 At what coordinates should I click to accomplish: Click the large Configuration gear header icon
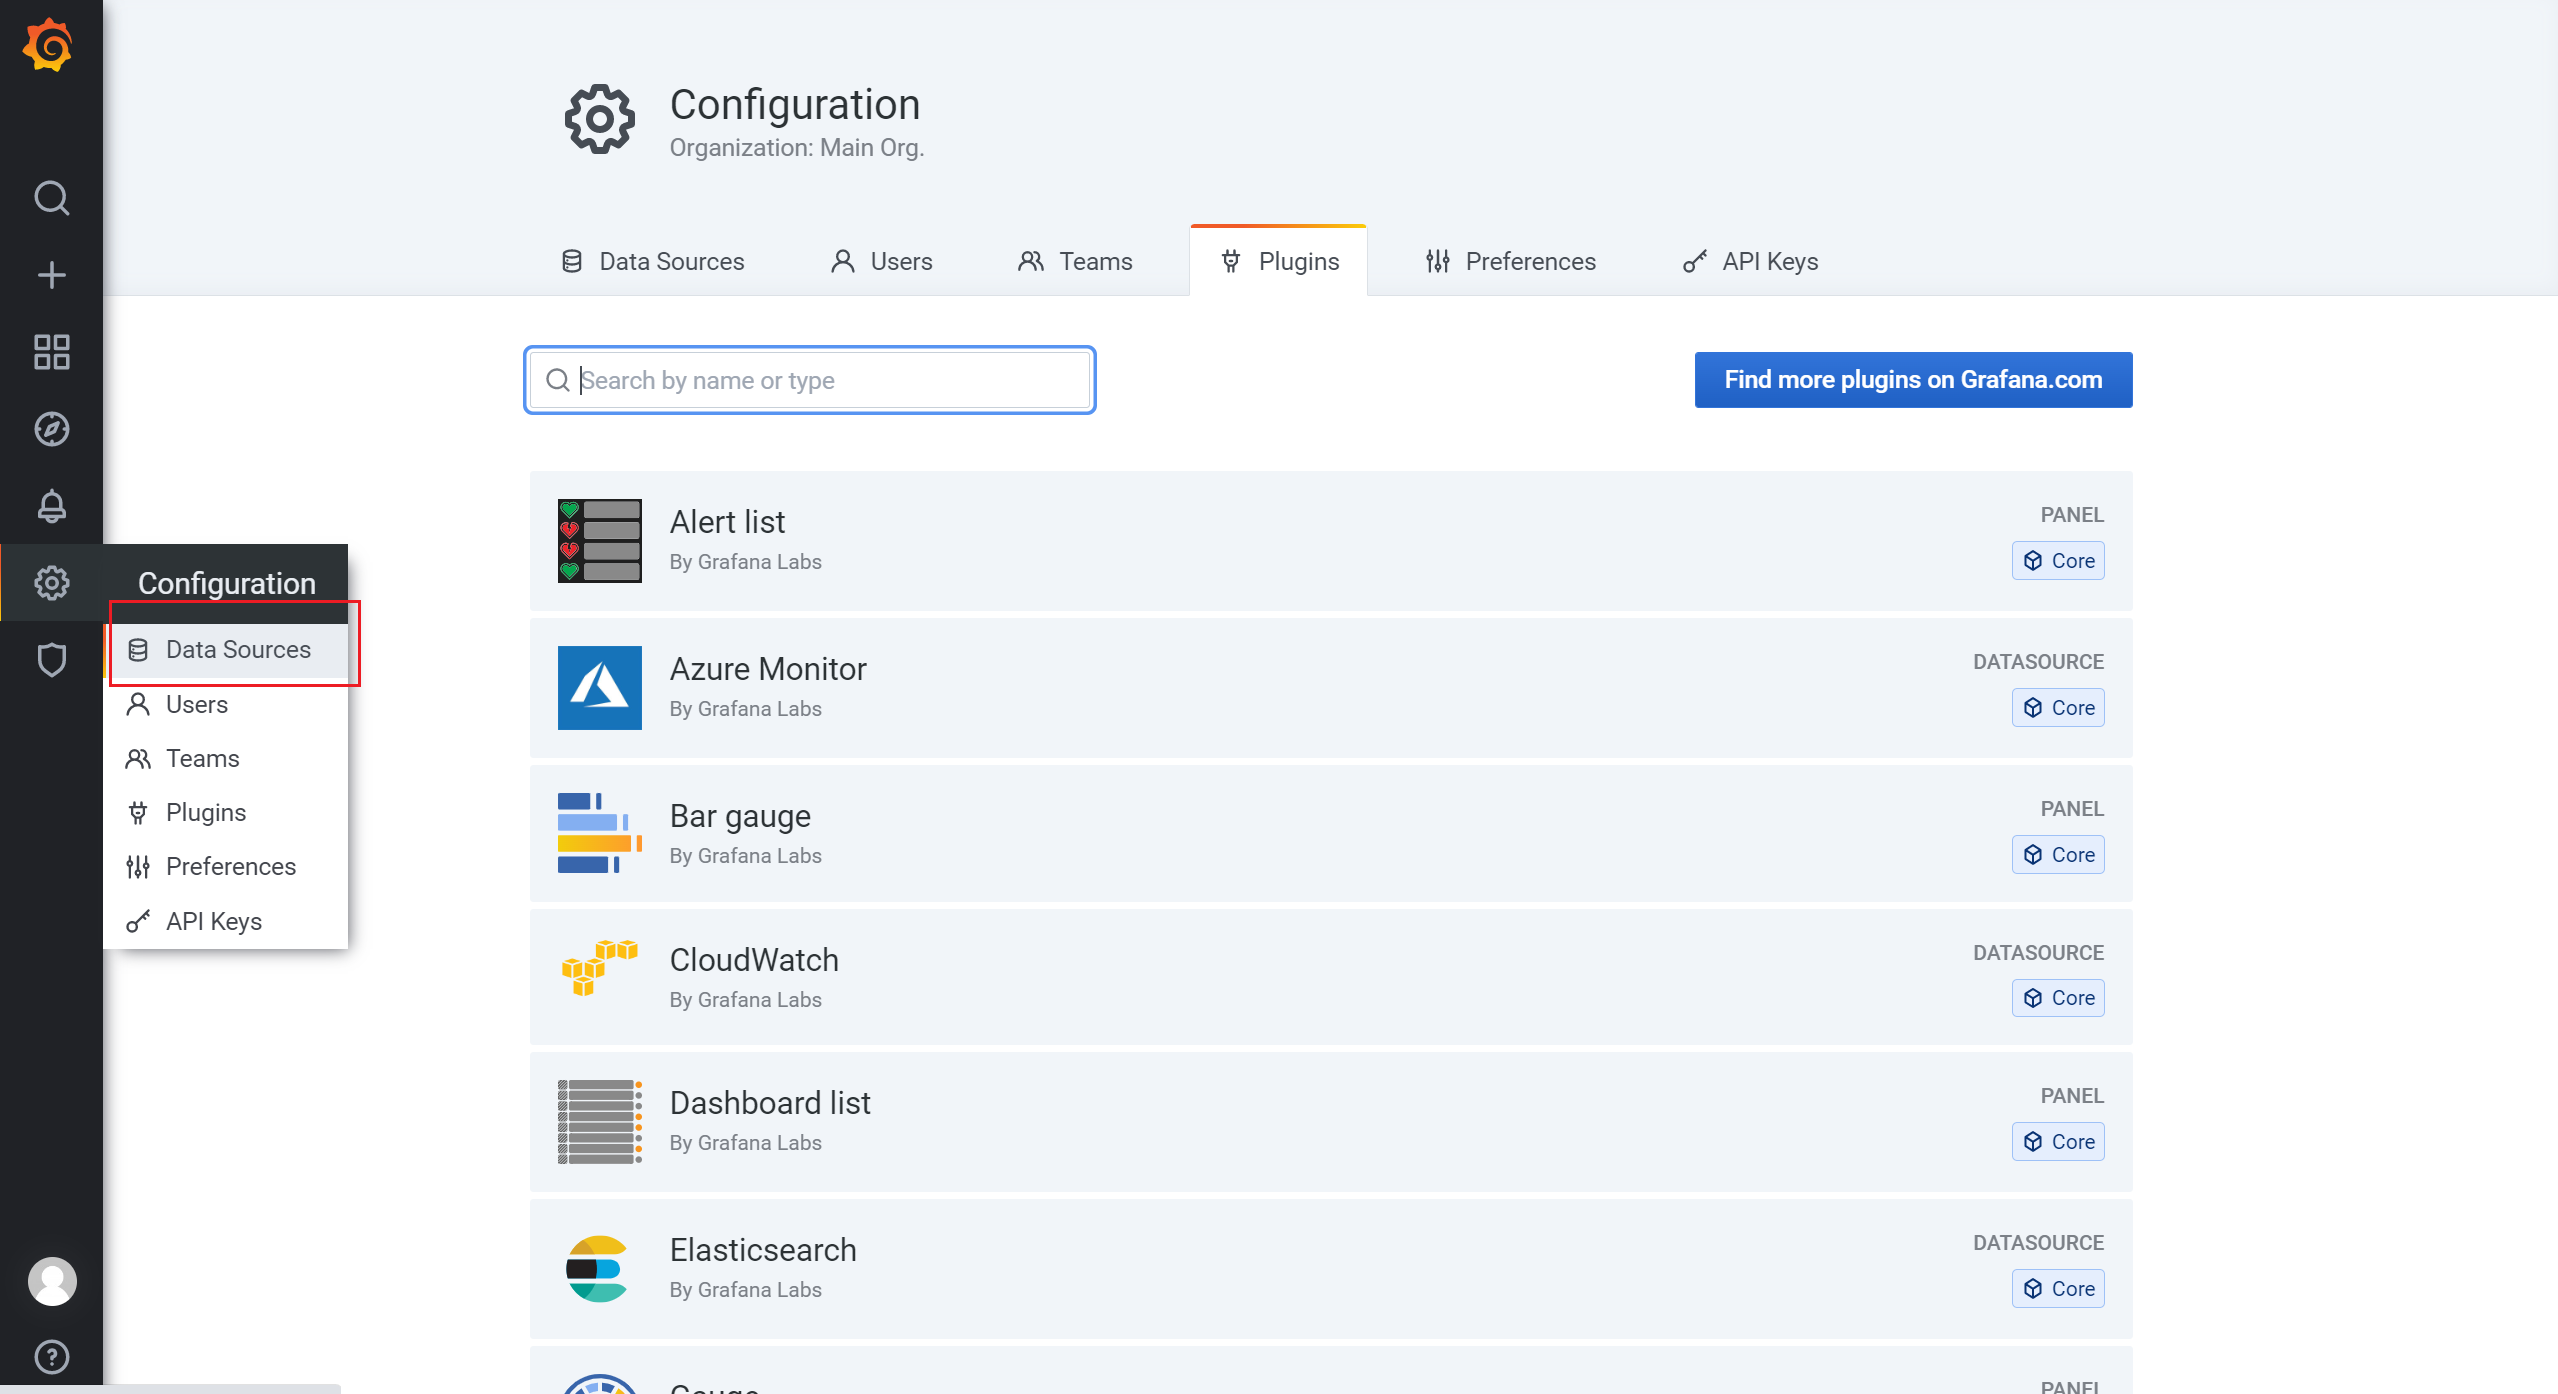tap(600, 119)
